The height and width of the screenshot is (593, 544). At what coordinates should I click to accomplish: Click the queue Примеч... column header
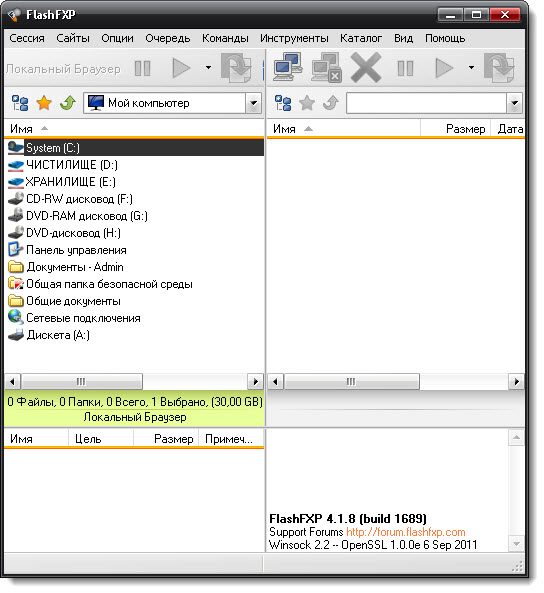click(x=231, y=439)
